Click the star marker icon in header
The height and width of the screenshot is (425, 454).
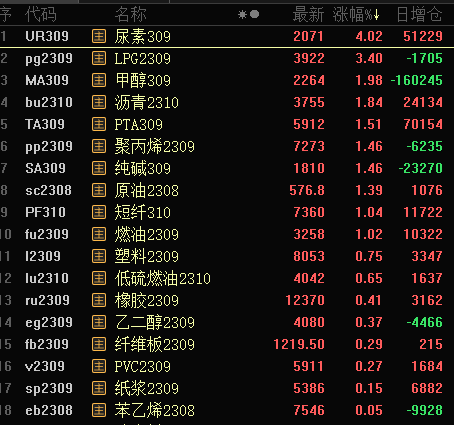pos(242,14)
